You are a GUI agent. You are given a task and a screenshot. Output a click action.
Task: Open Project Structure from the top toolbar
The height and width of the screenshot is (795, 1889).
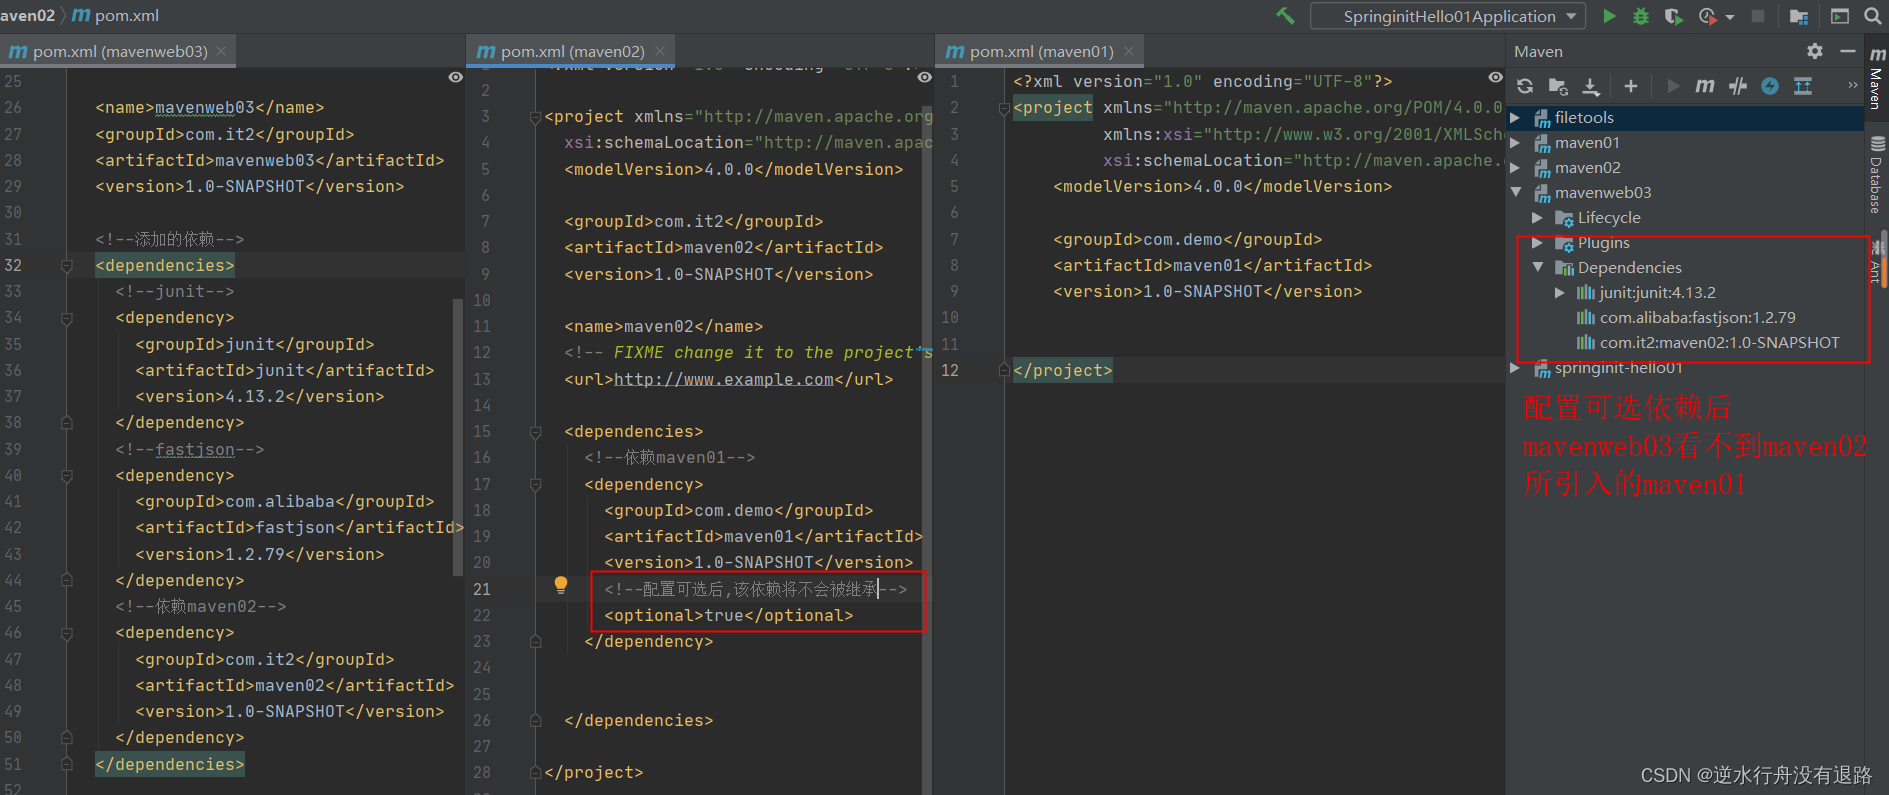click(x=1799, y=16)
